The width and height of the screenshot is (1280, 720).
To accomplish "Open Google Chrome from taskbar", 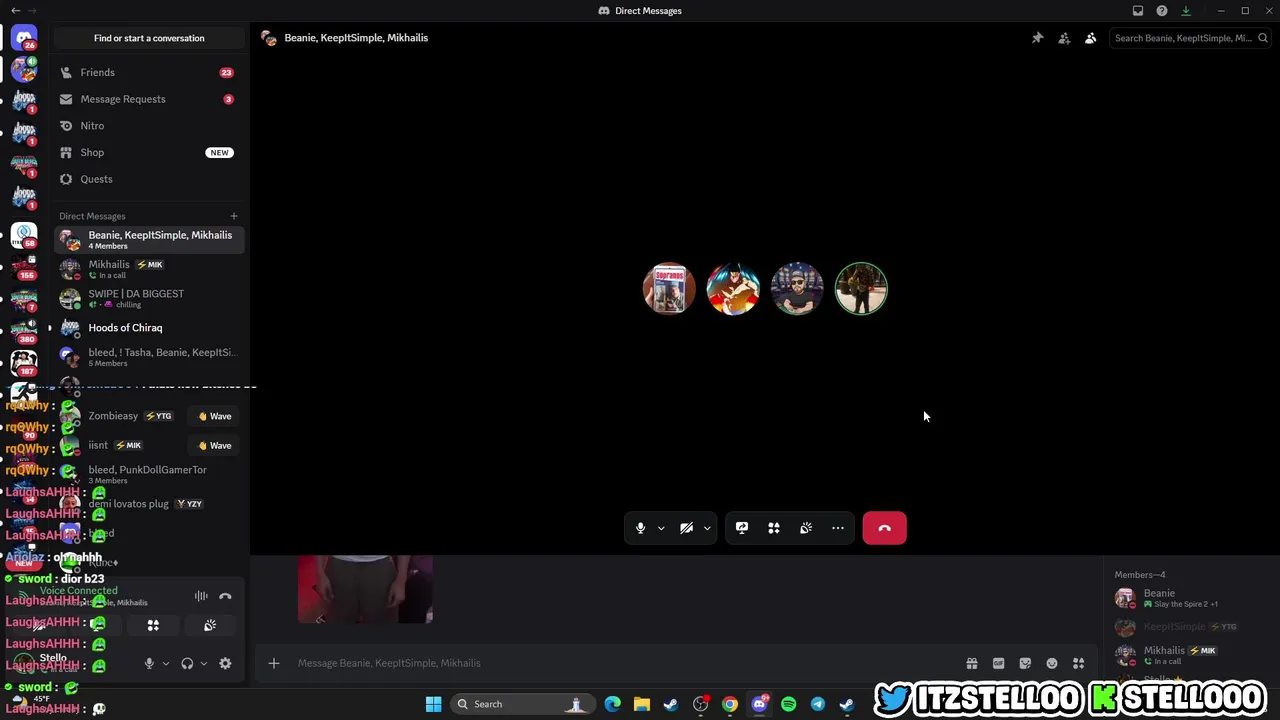I will pyautogui.click(x=730, y=704).
